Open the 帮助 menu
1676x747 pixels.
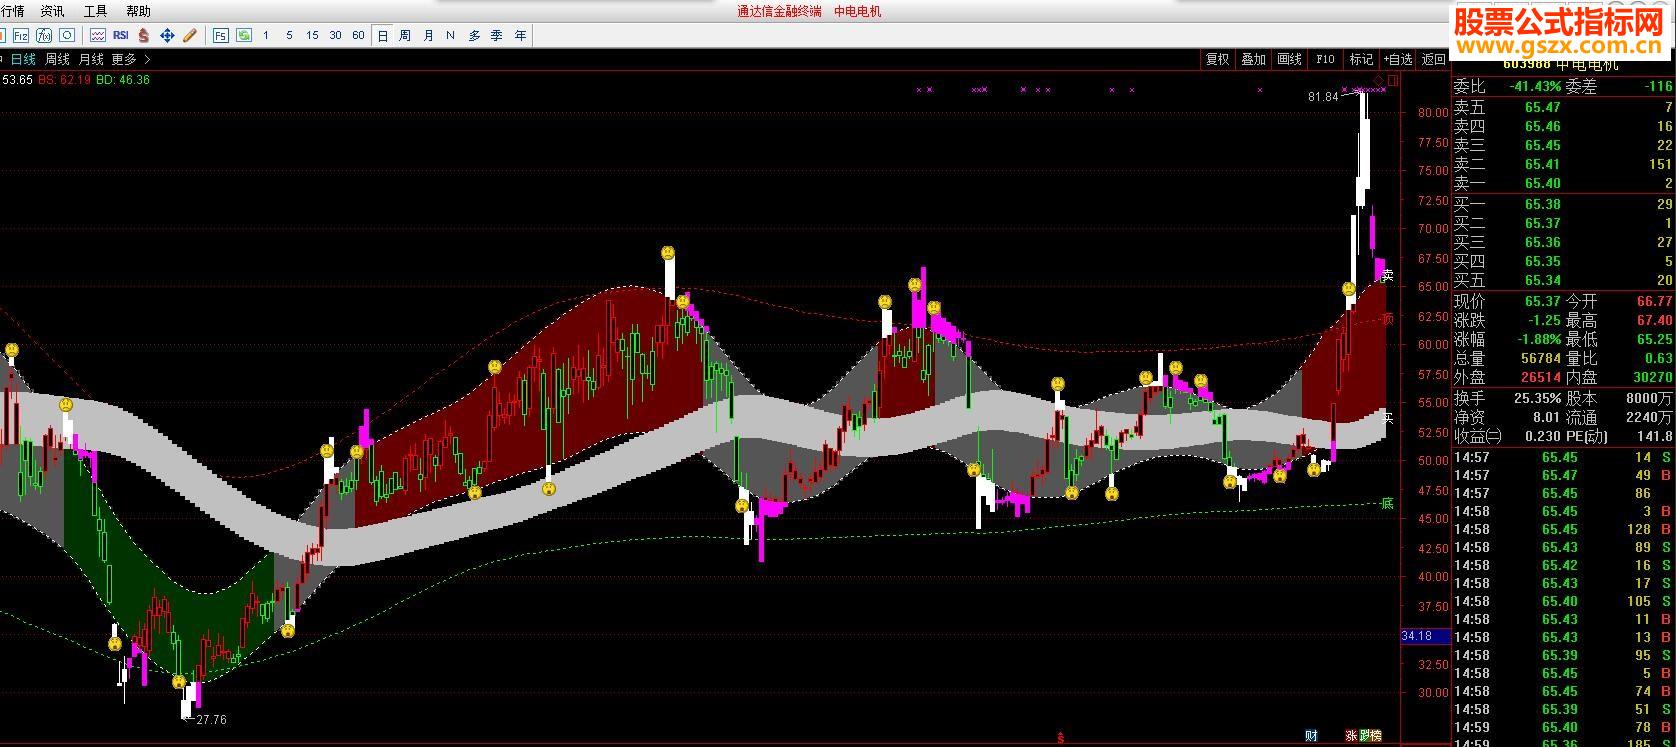click(138, 11)
